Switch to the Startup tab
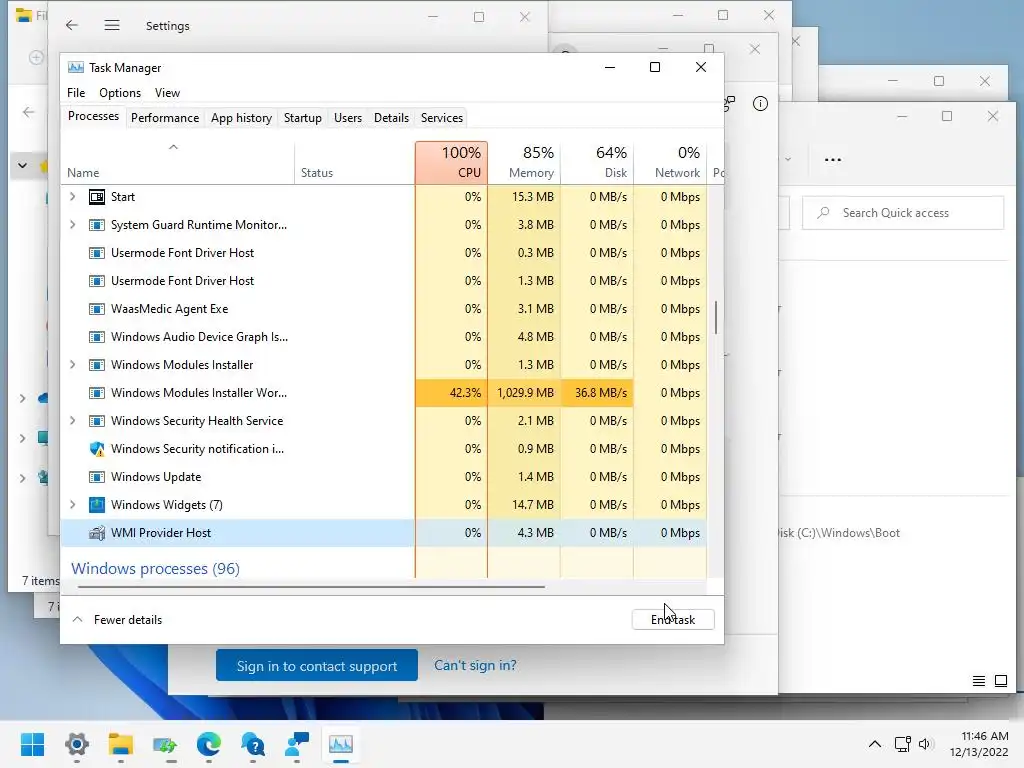 (x=302, y=118)
